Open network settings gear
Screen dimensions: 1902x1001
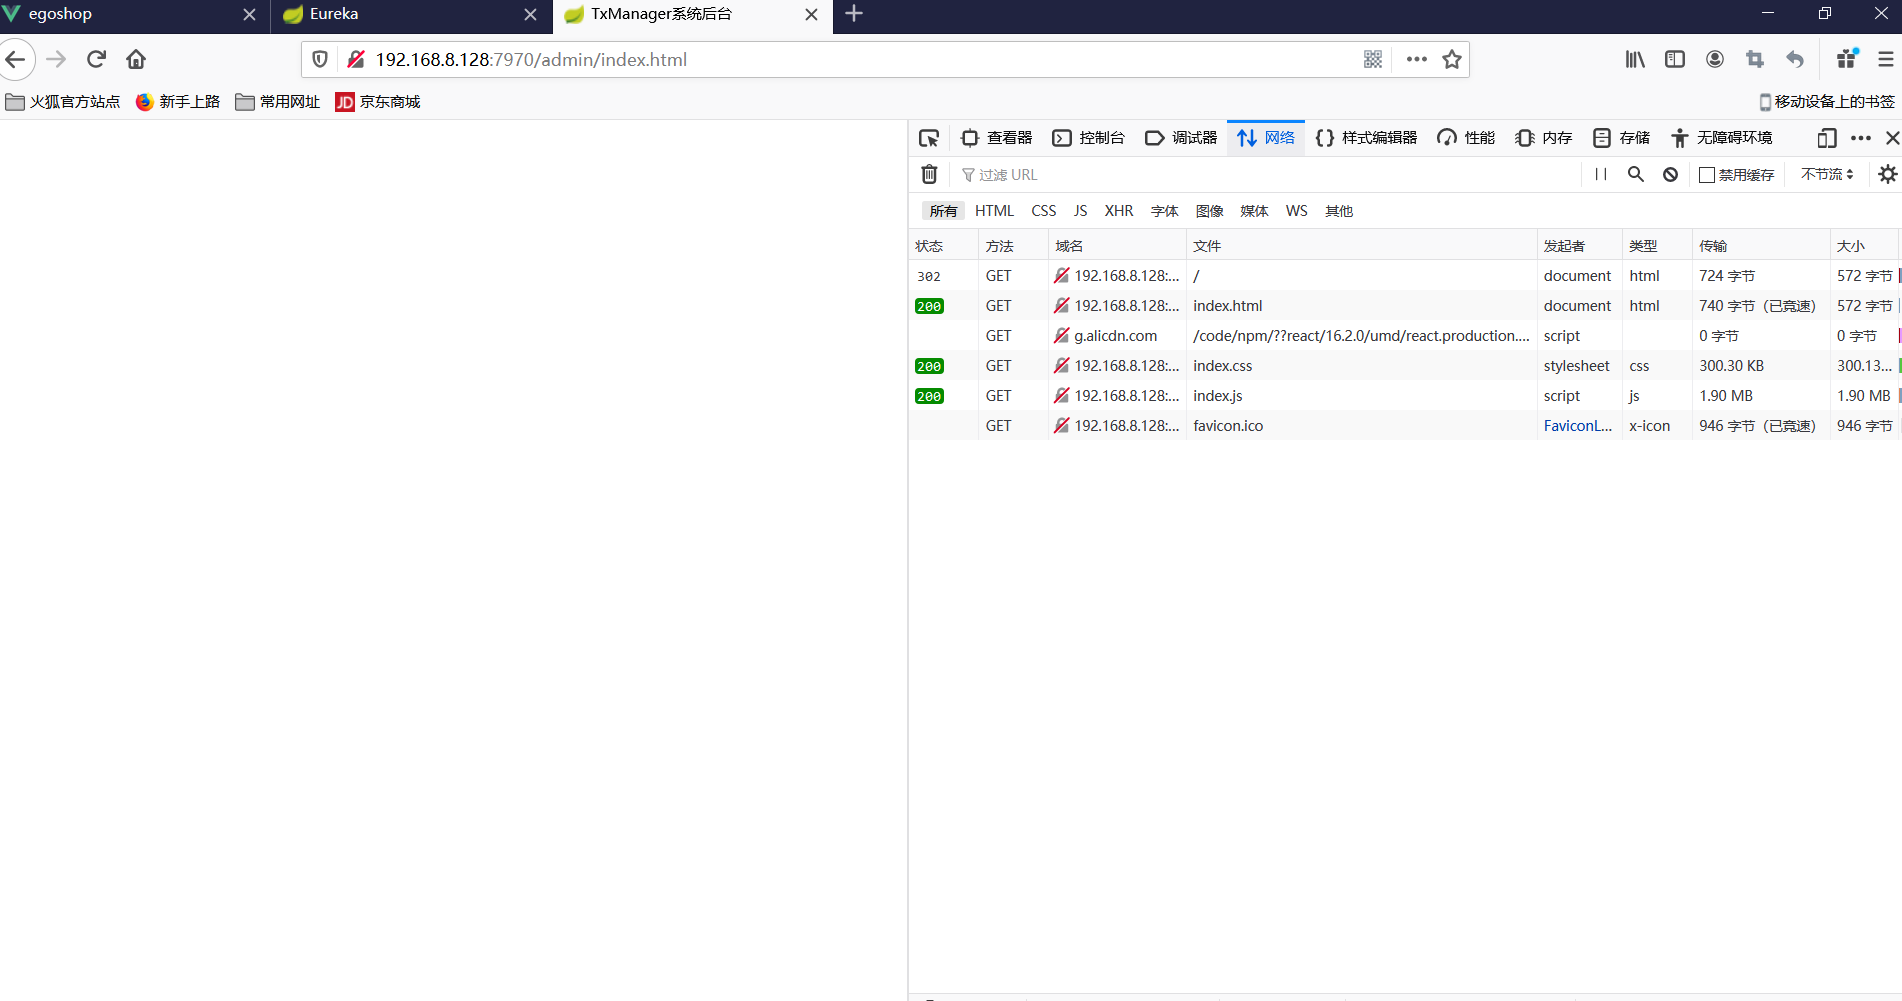1887,174
